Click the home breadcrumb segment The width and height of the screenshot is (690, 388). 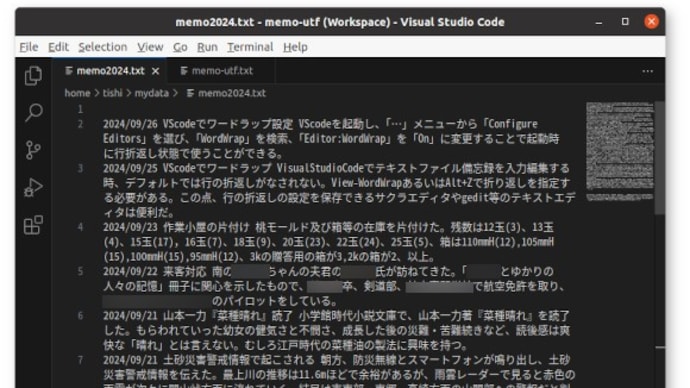[x=77, y=93]
